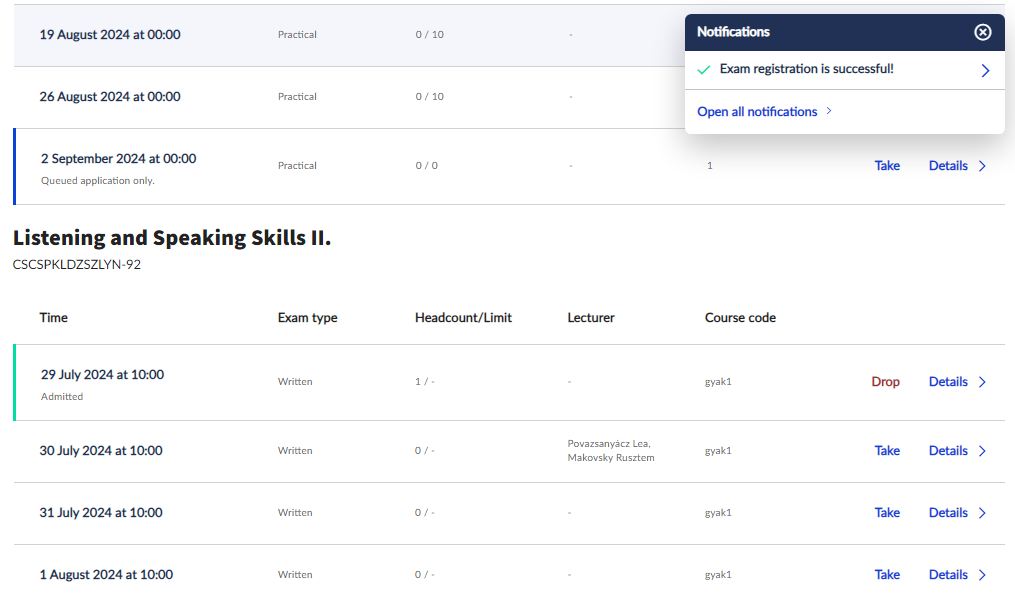The height and width of the screenshot is (600, 1015).
Task: View Details for 30 July 2024 exam
Action: 948,451
